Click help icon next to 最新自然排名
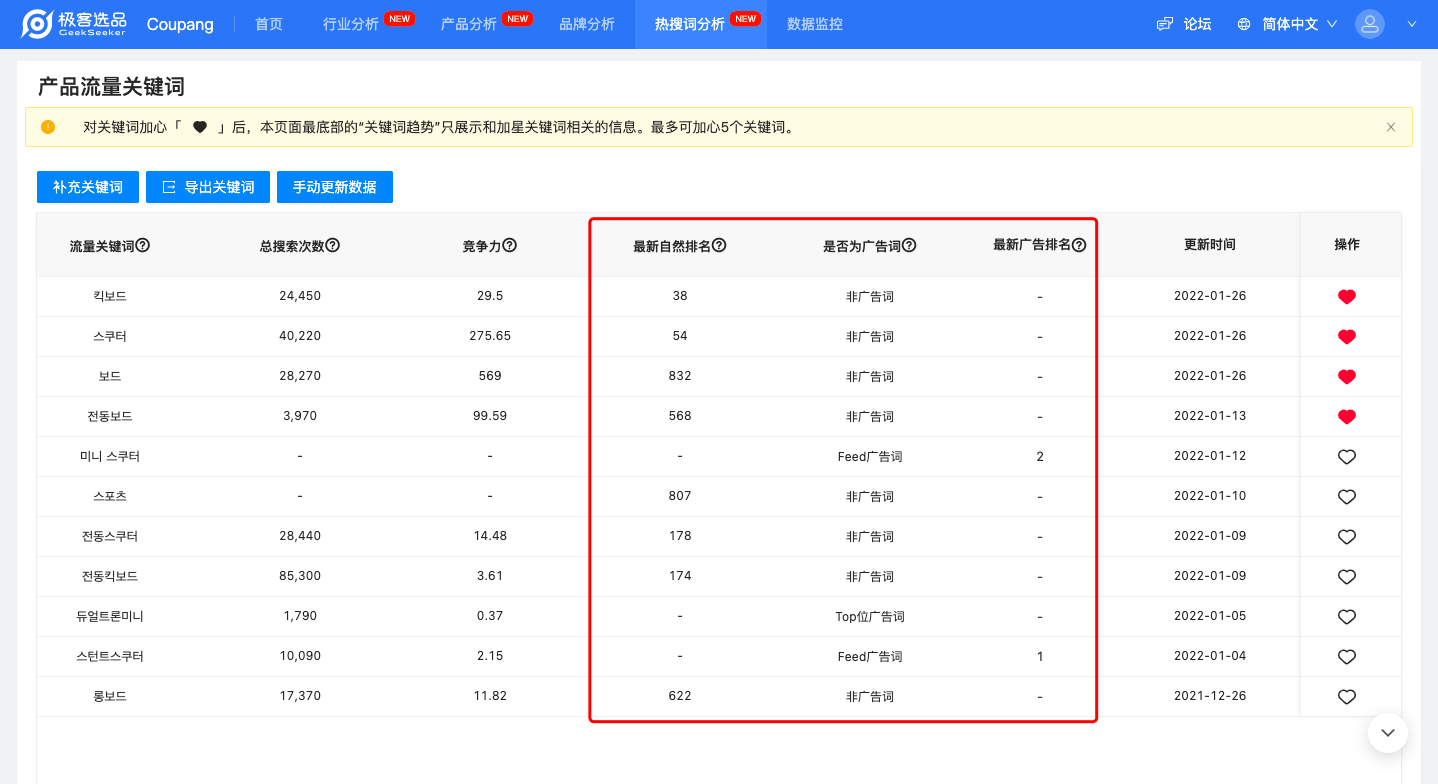This screenshot has width=1438, height=784. [719, 245]
